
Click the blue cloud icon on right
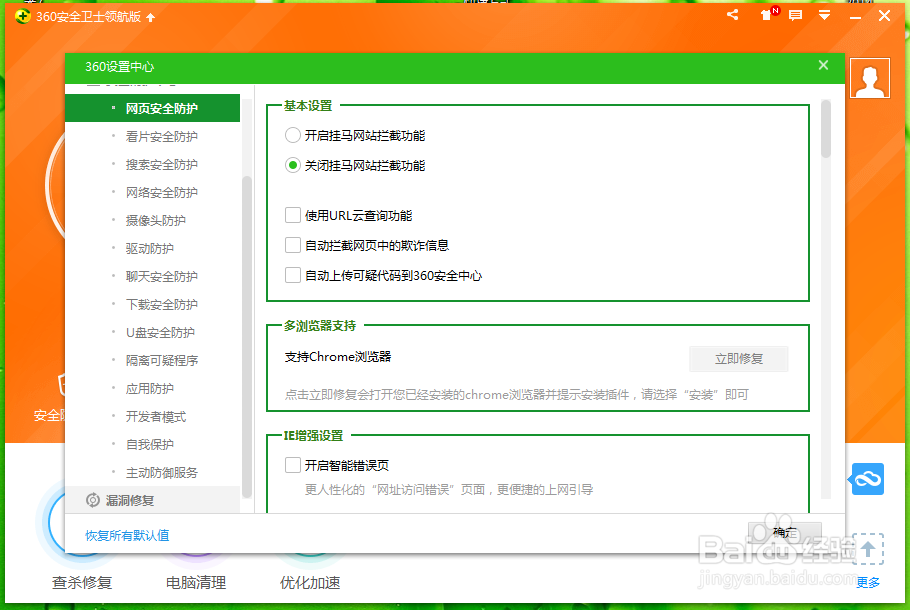(868, 479)
